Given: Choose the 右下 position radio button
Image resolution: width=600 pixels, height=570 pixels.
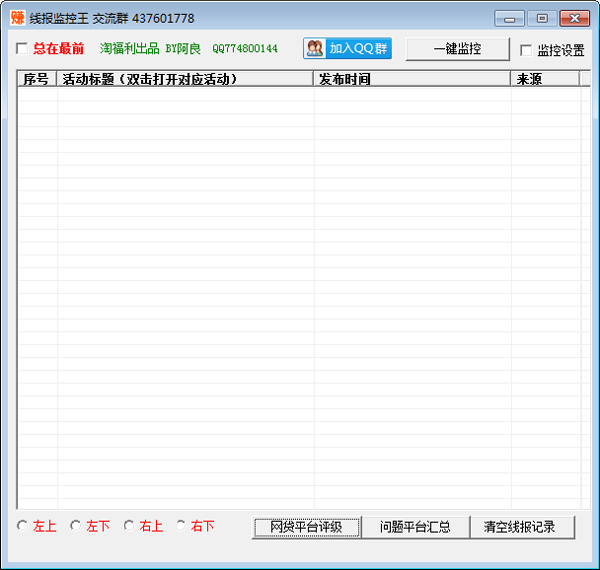Looking at the screenshot, I should click(x=182, y=525).
